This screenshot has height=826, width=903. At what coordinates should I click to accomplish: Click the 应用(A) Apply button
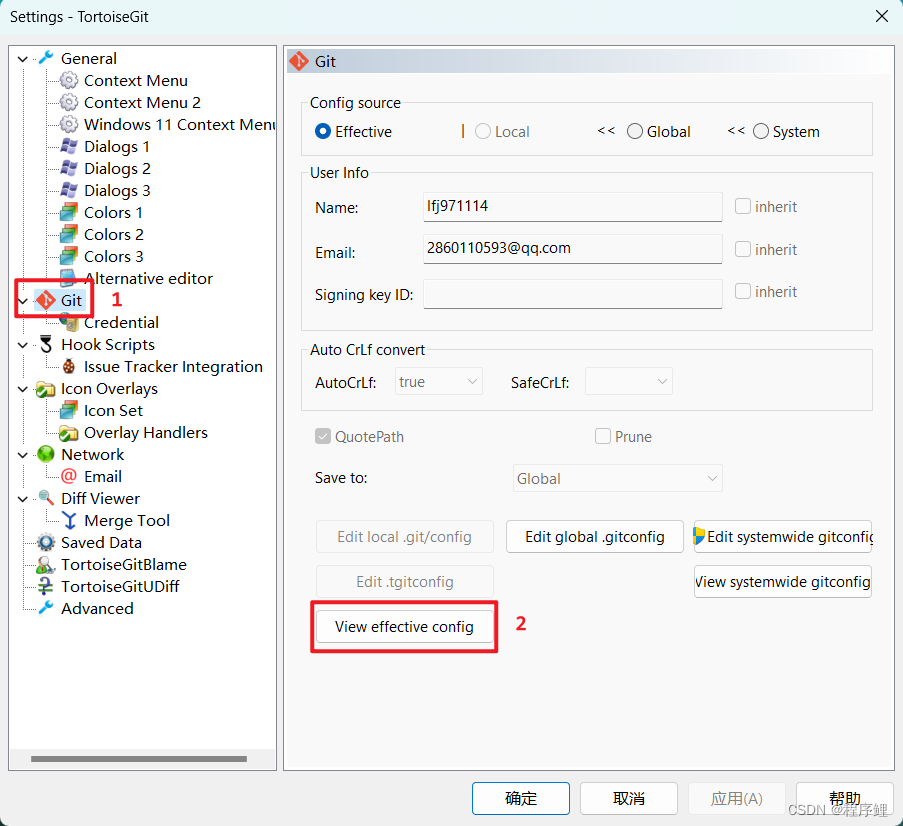point(737,798)
